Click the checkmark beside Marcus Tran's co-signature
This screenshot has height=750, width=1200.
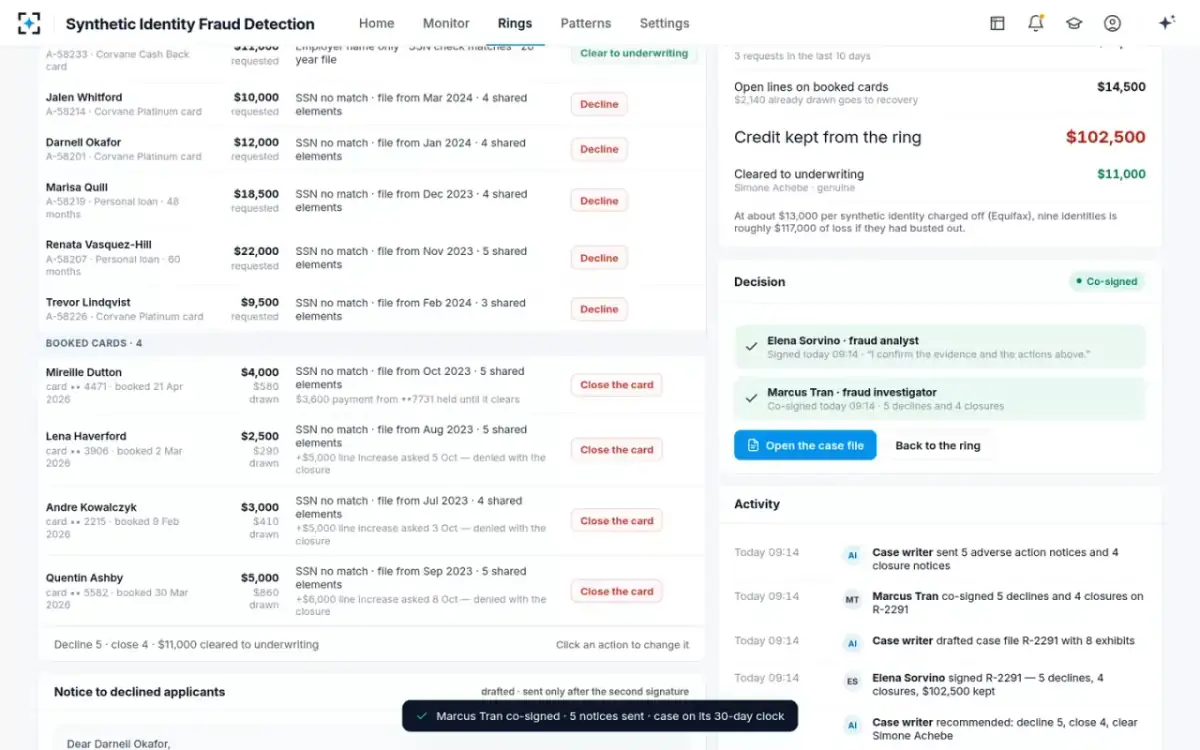751,398
